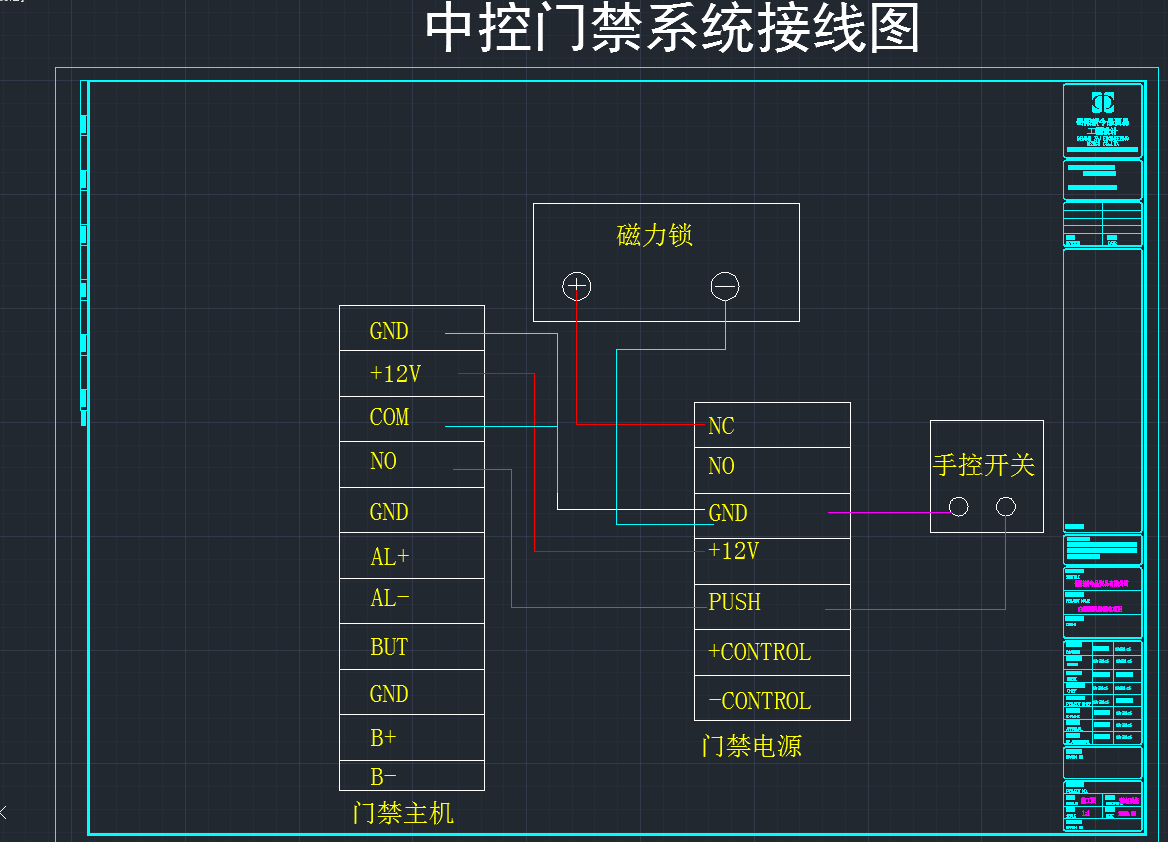Select NO terminal text in 门禁主机
1168x842 pixels.
(384, 460)
